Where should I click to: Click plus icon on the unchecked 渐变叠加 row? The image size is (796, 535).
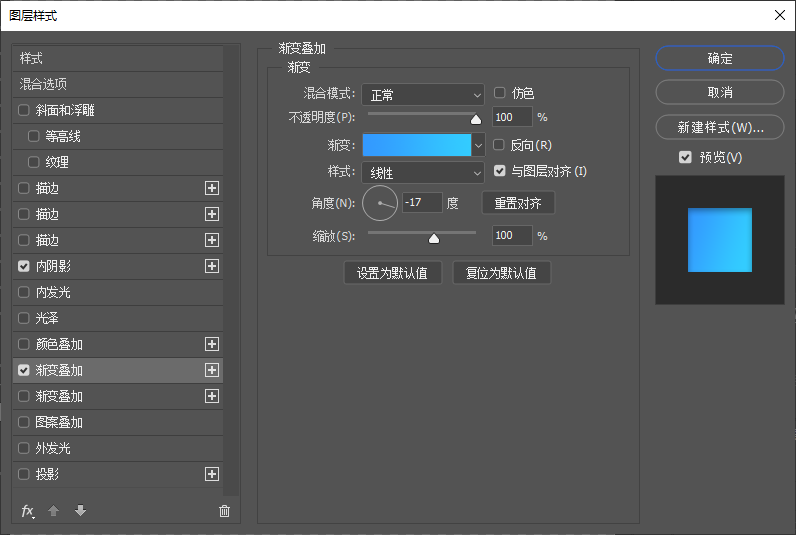click(212, 396)
